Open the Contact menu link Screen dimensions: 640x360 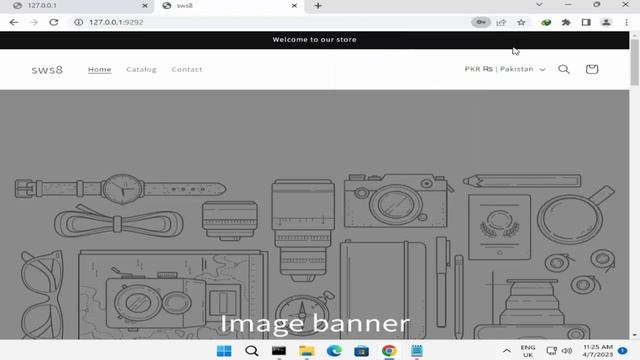pos(187,69)
